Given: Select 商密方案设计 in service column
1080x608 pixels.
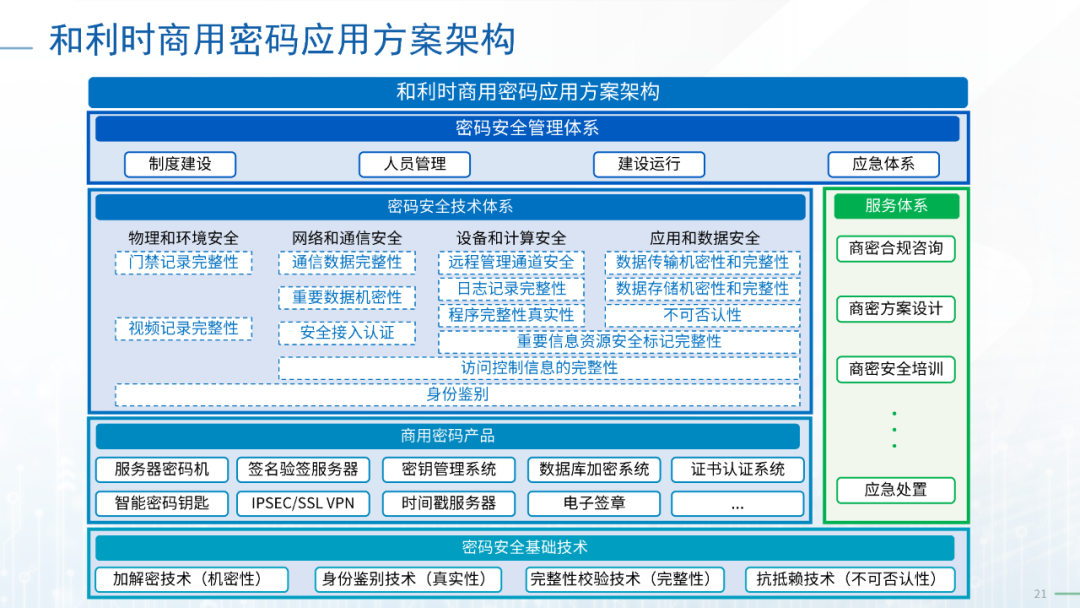Looking at the screenshot, I should 895,308.
